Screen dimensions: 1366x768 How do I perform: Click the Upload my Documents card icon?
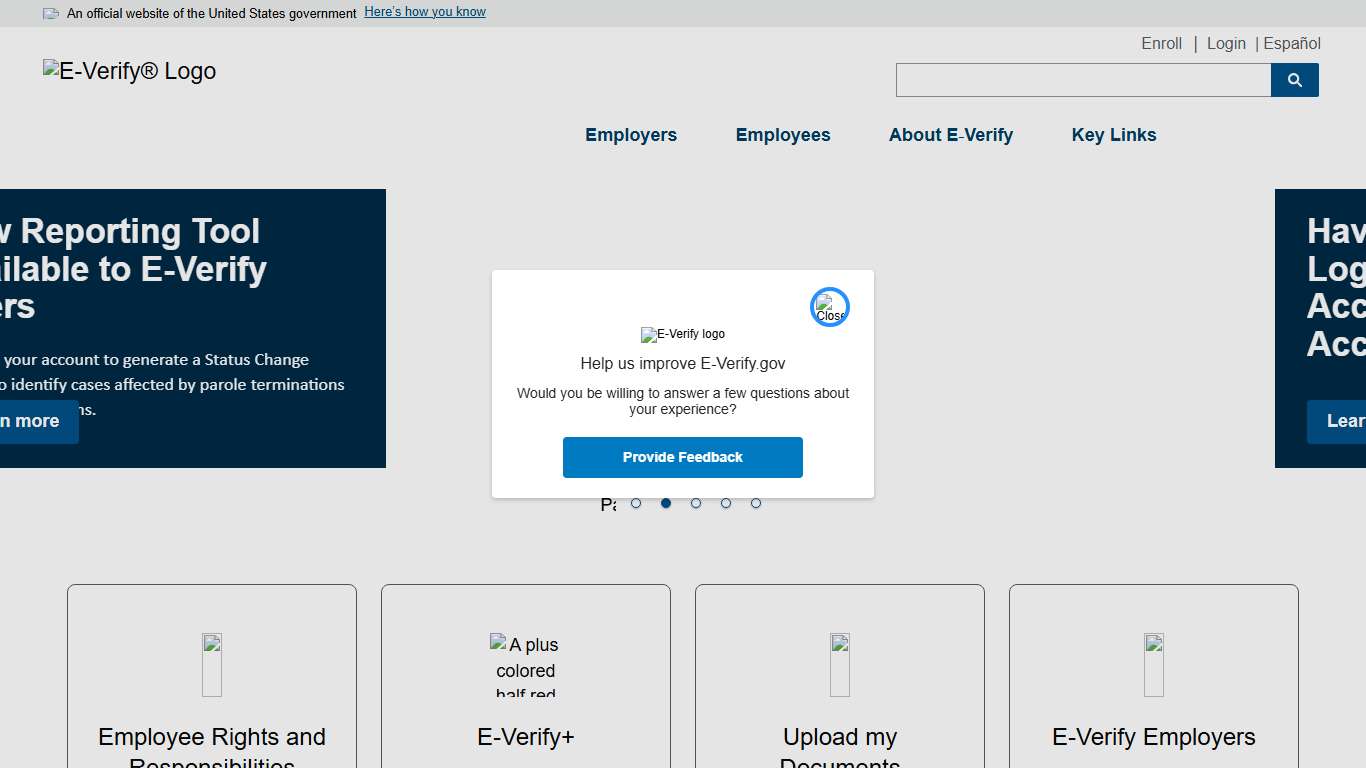[x=839, y=663]
